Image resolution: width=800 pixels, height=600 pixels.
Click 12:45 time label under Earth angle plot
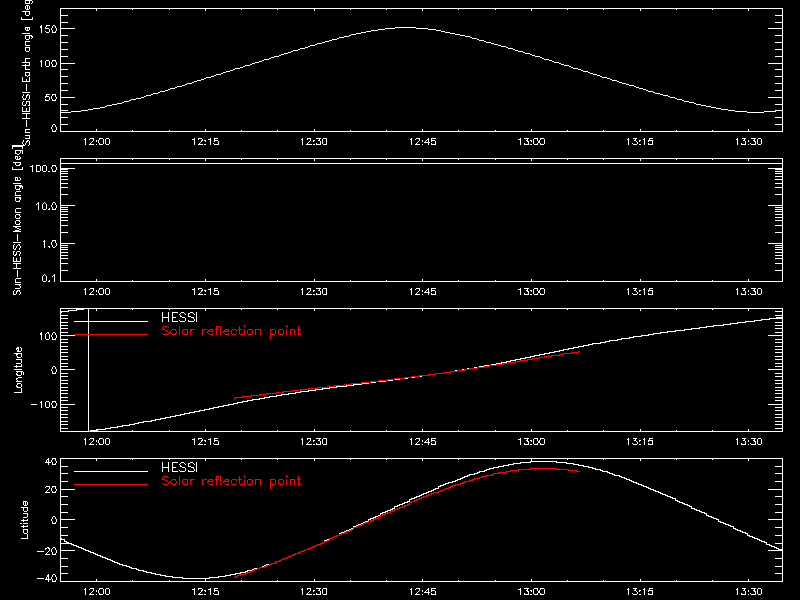(x=422, y=142)
